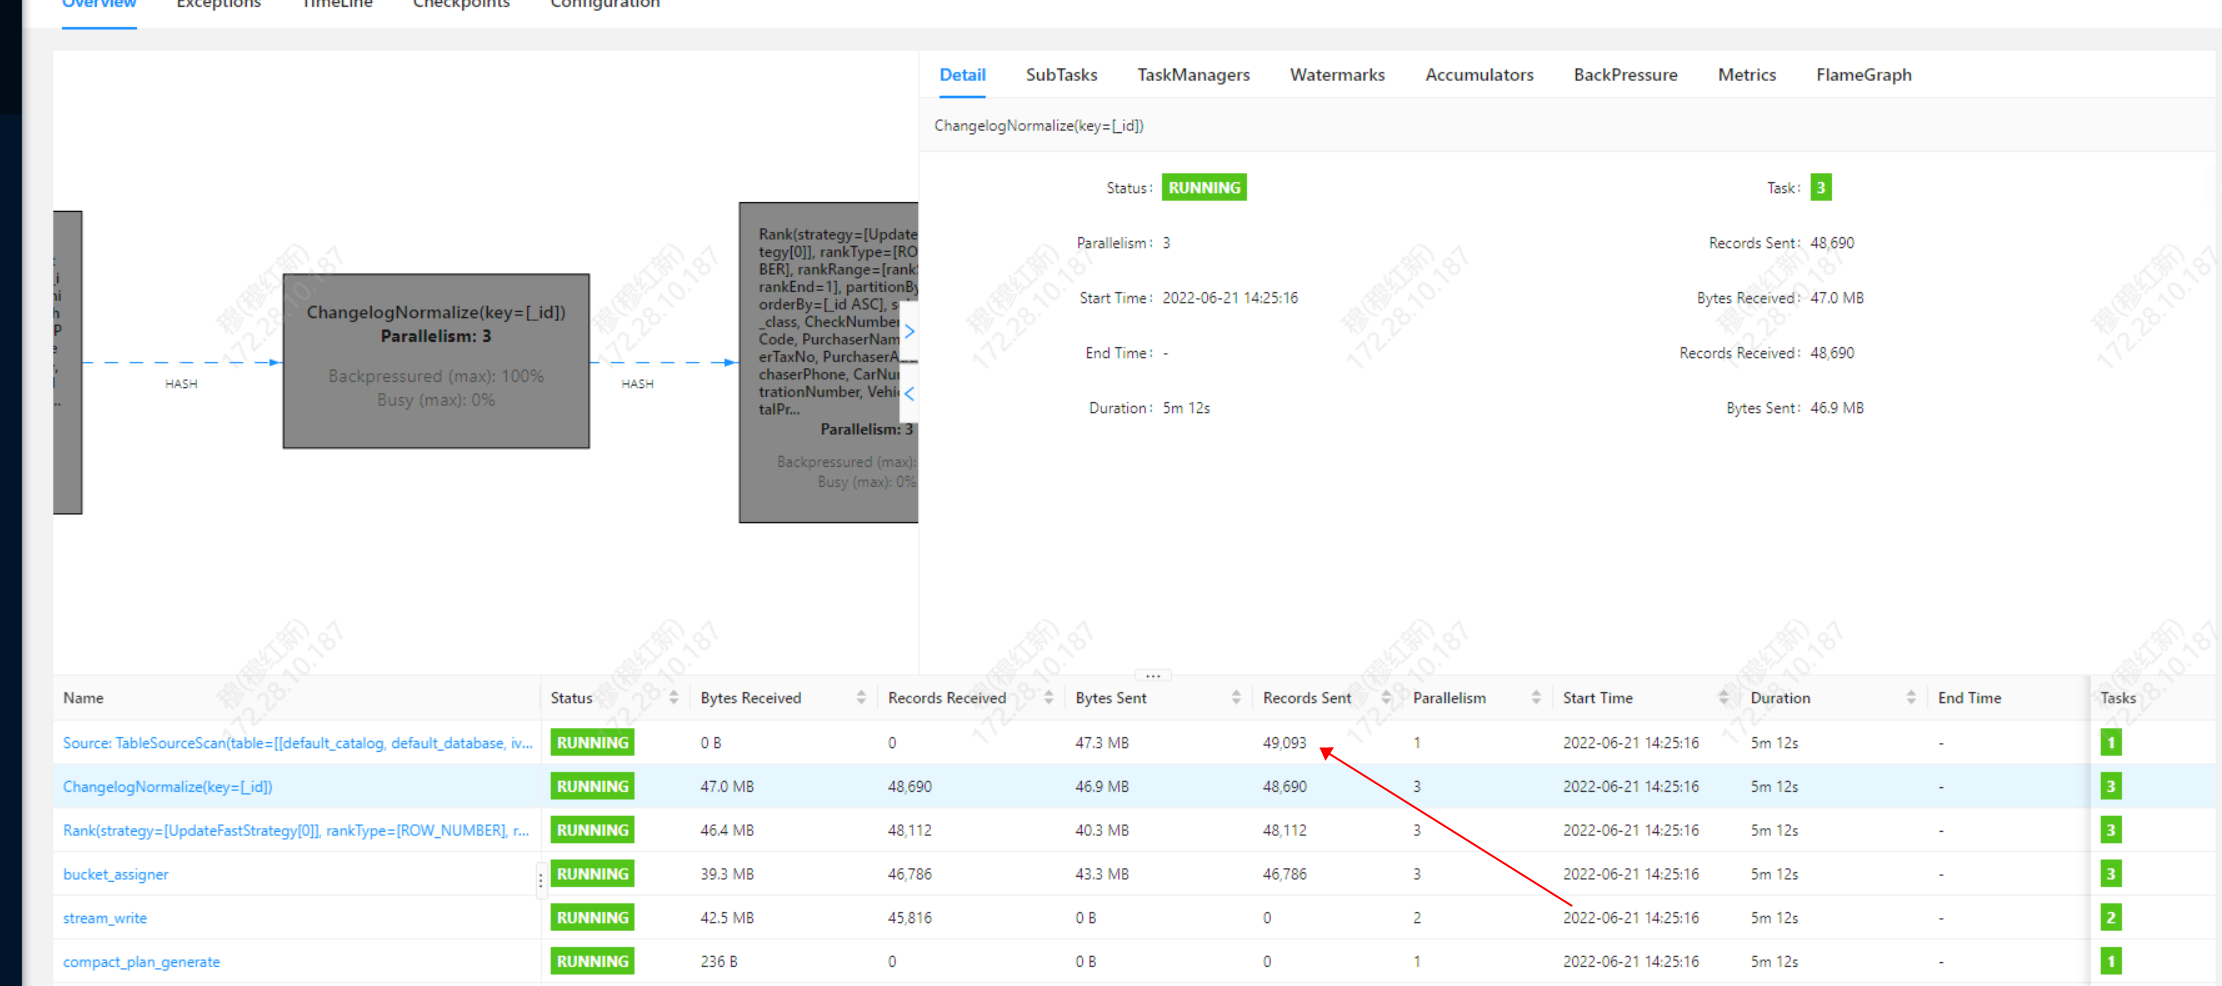Open the TimeLine tab
2222x986 pixels.
[x=337, y=5]
